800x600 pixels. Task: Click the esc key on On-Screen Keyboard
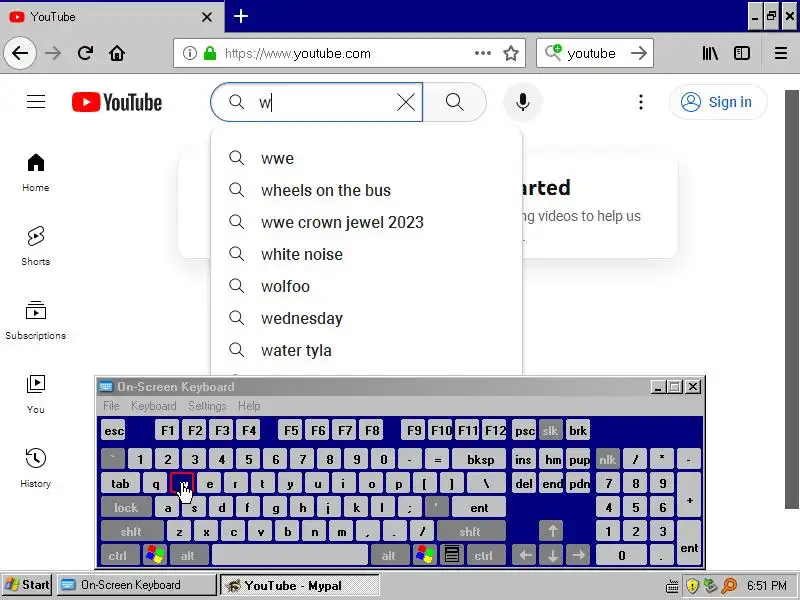pyautogui.click(x=114, y=431)
